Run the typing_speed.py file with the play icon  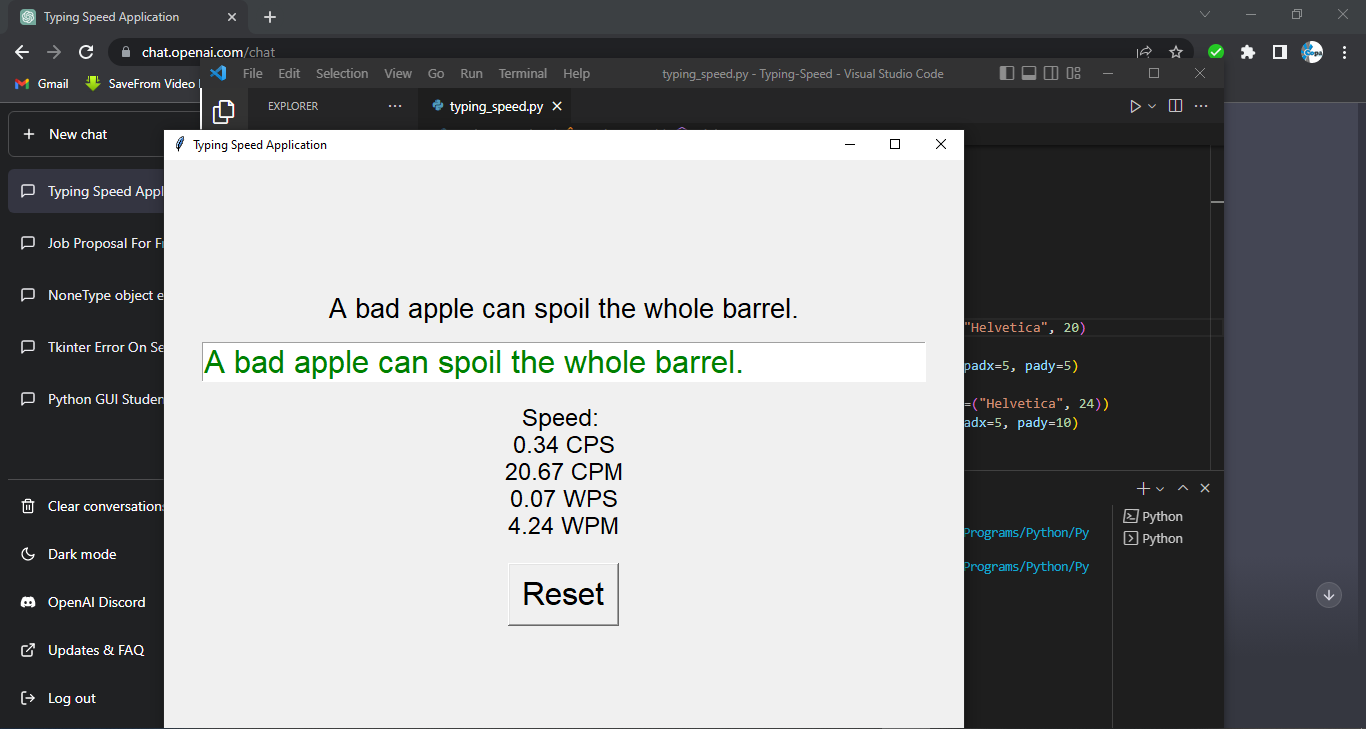point(1137,105)
